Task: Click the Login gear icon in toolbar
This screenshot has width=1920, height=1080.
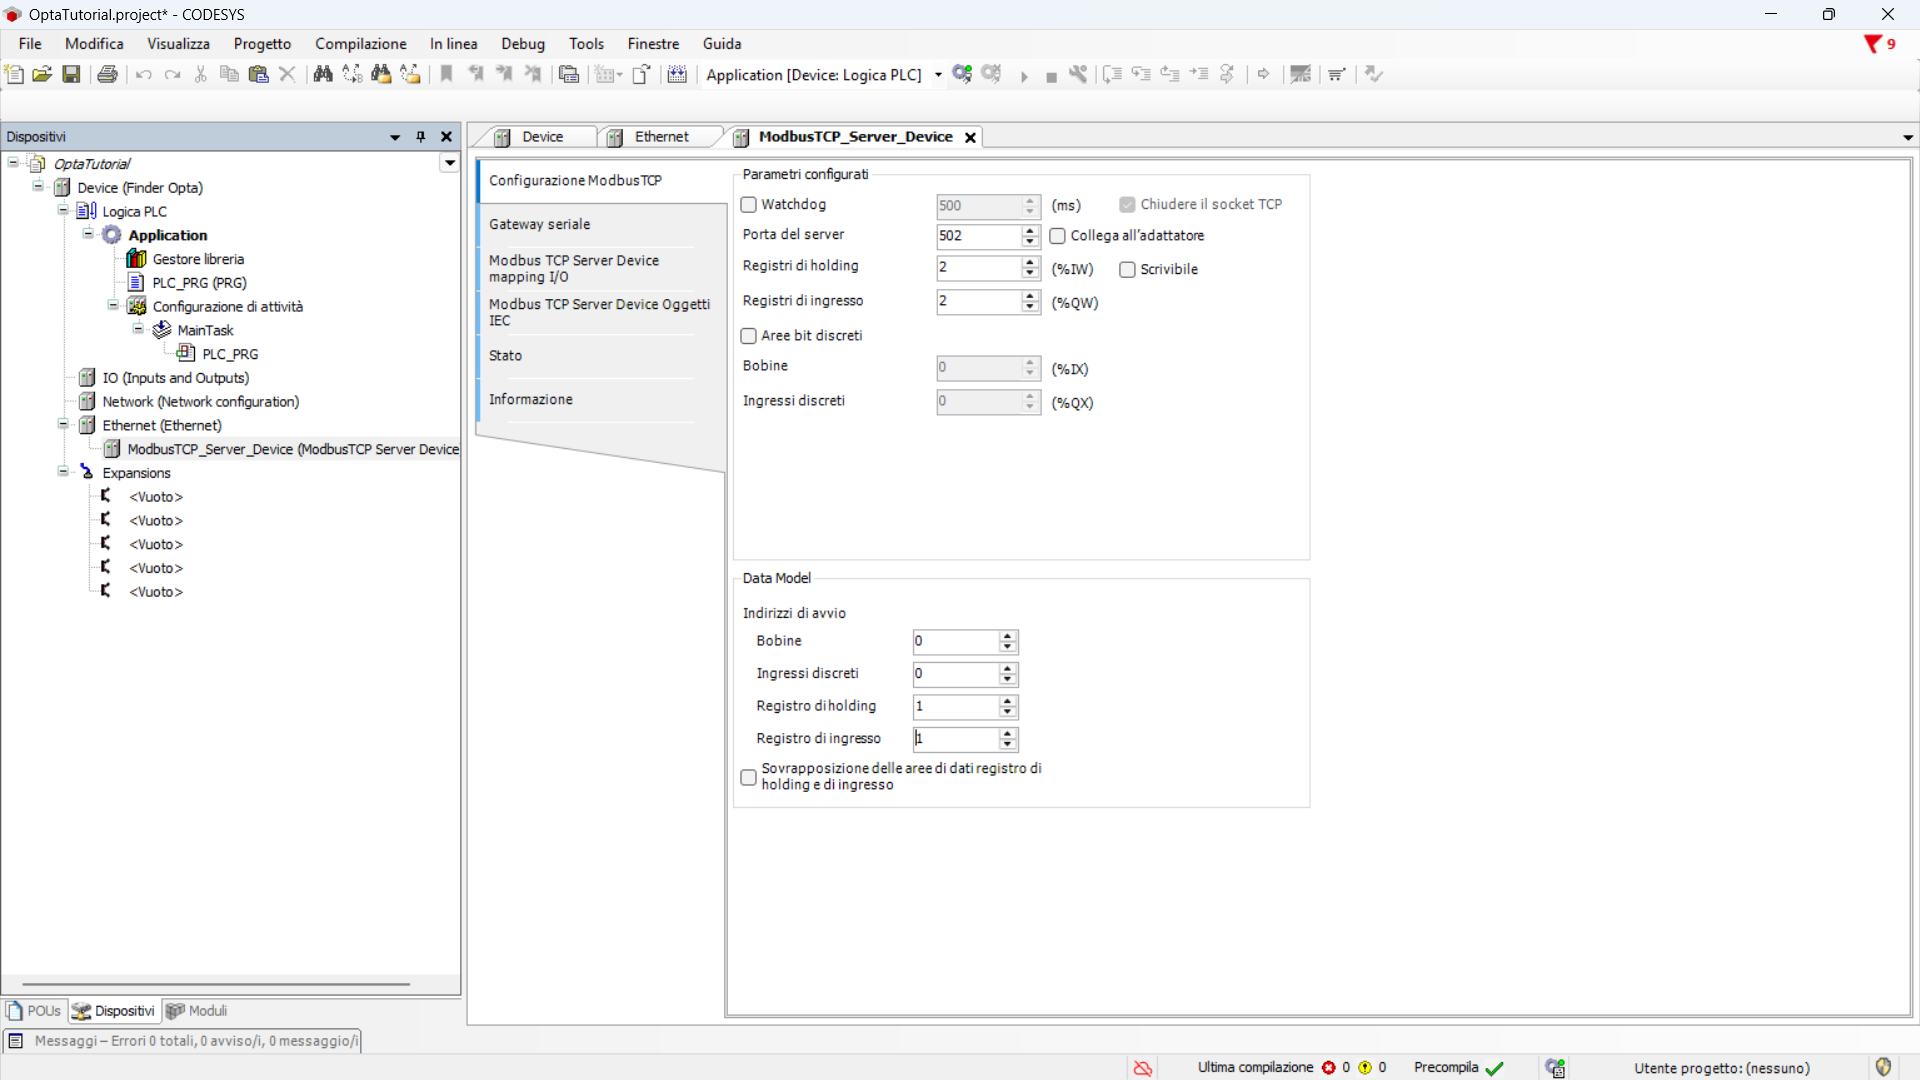Action: (x=962, y=74)
